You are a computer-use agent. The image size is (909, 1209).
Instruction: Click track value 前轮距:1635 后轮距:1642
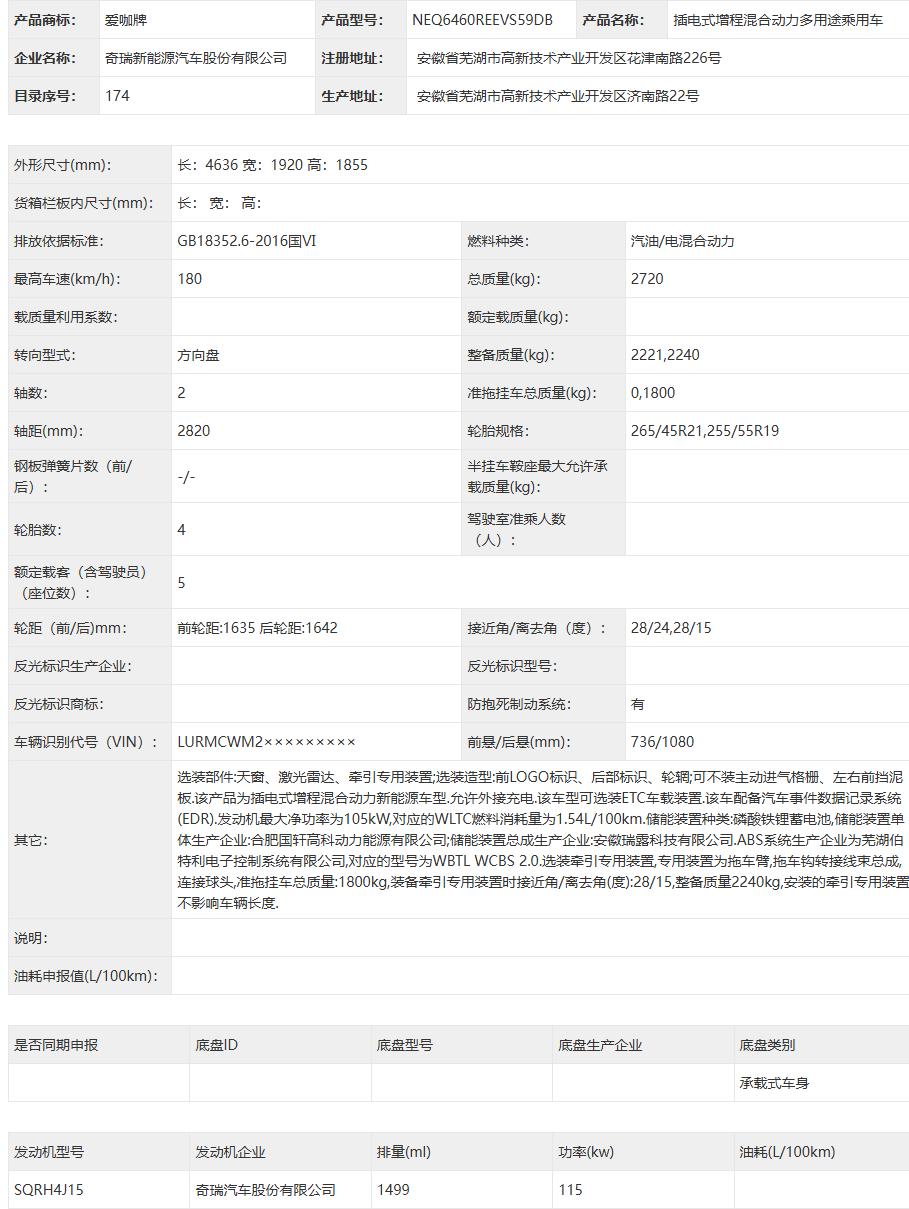pos(257,628)
